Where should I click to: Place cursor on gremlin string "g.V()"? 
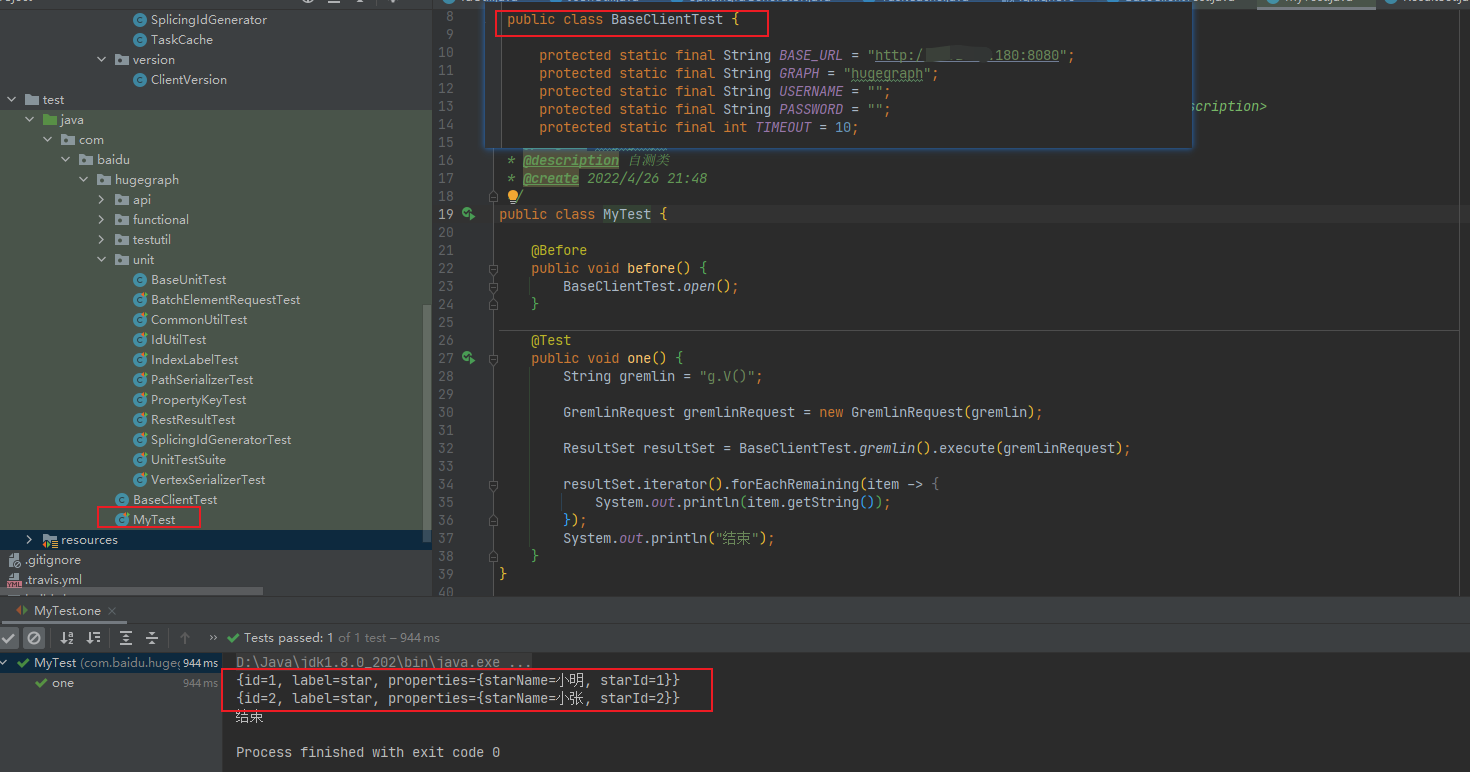click(731, 376)
